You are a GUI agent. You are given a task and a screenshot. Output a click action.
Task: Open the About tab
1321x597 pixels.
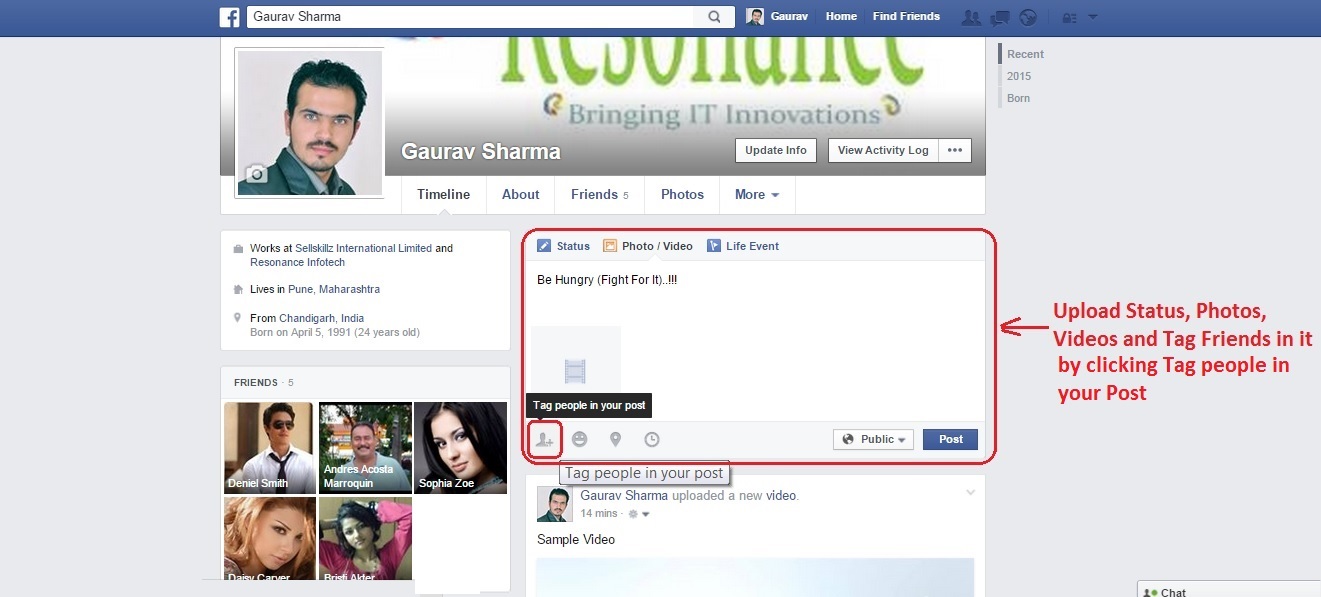pyautogui.click(x=521, y=195)
